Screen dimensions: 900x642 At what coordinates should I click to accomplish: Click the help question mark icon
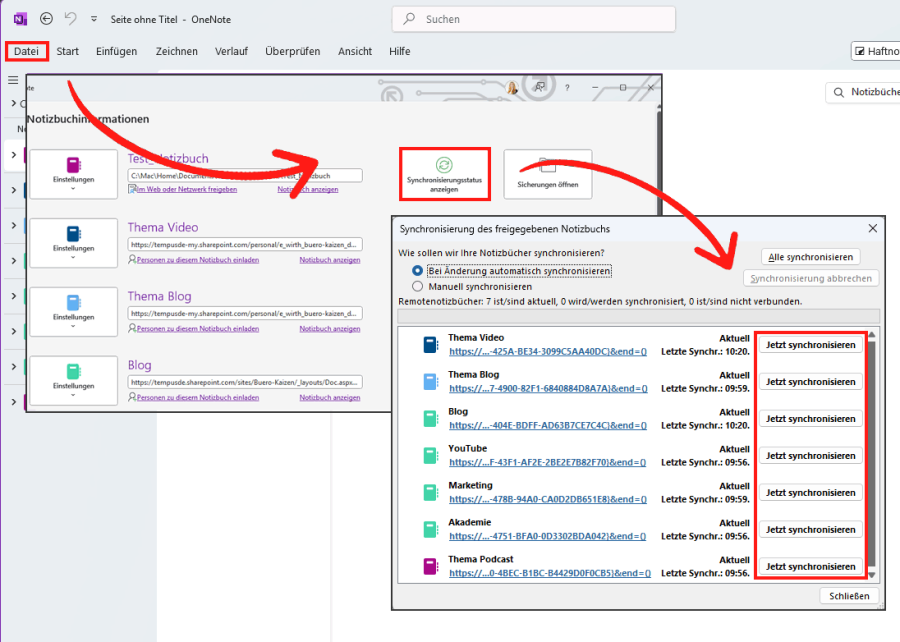(x=567, y=88)
